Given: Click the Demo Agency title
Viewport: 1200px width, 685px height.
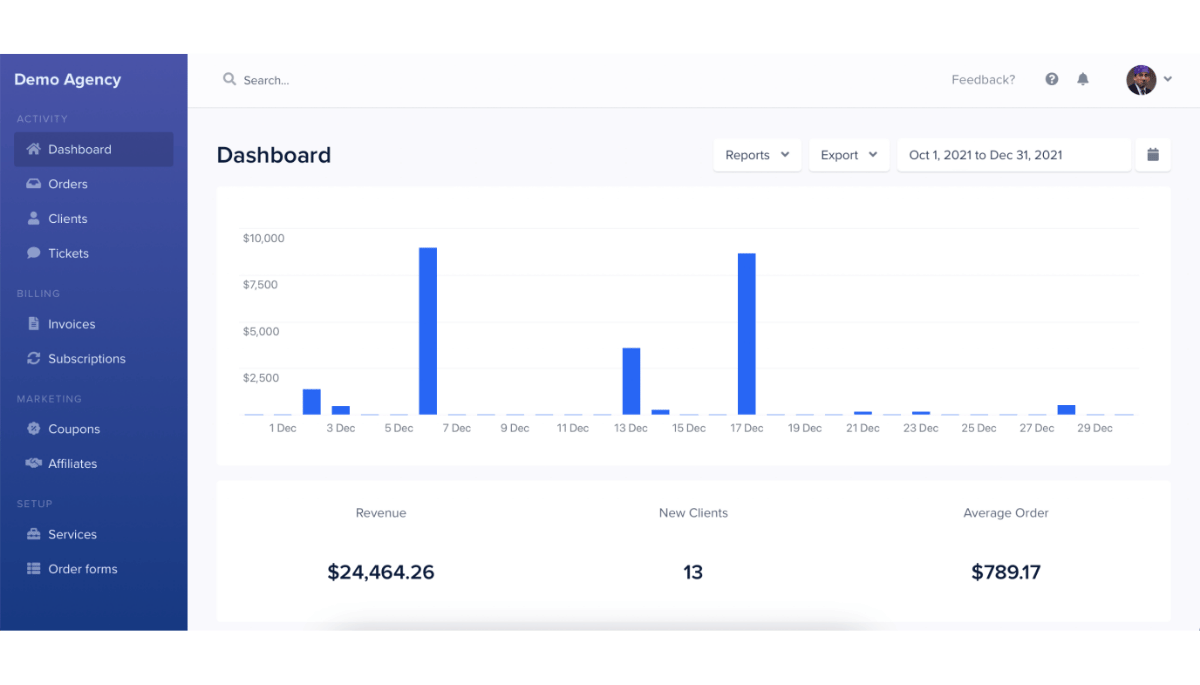Looking at the screenshot, I should click(67, 80).
